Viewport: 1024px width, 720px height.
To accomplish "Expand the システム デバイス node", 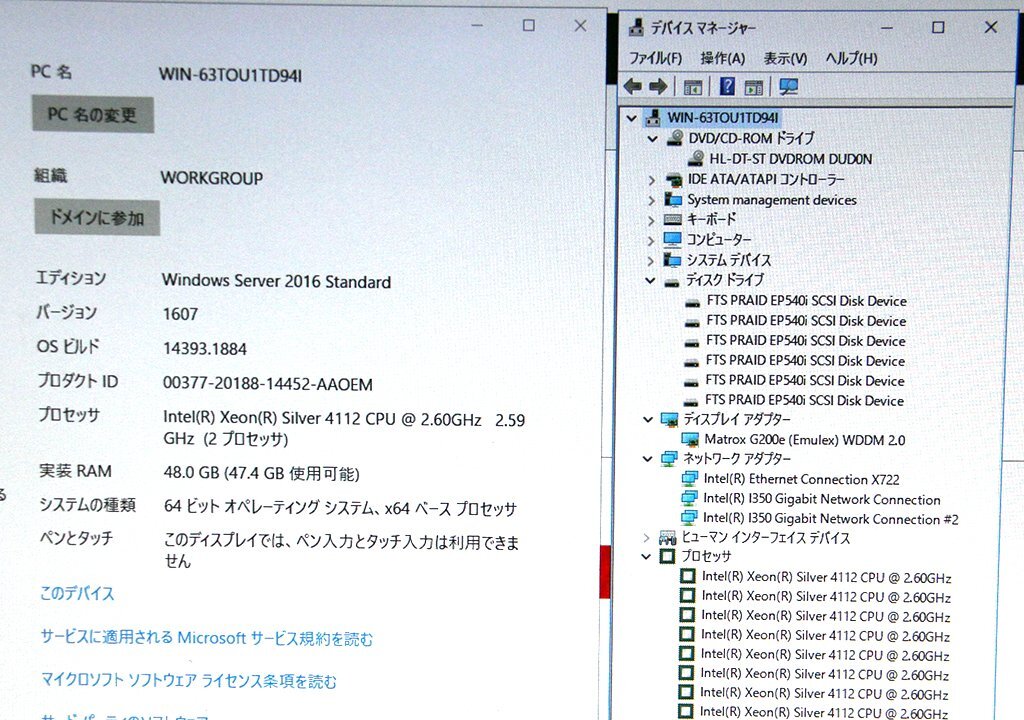I will click(650, 261).
